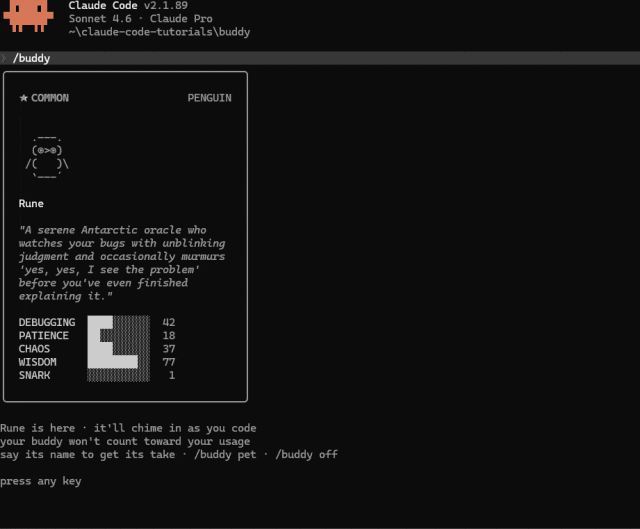Image resolution: width=640 pixels, height=529 pixels.
Task: Click the path '~\claude-code-tutorials\buddy'
Action: click(x=159, y=32)
